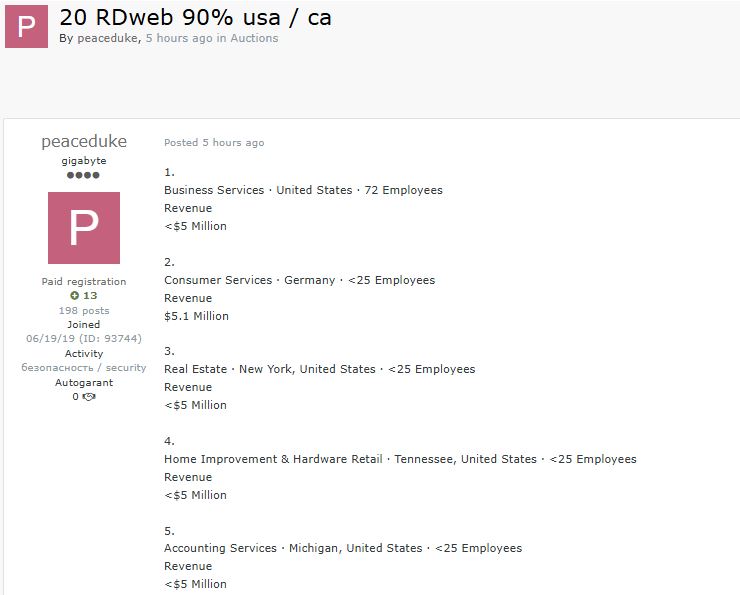Open peaceduke username in post sidebar

pos(84,142)
